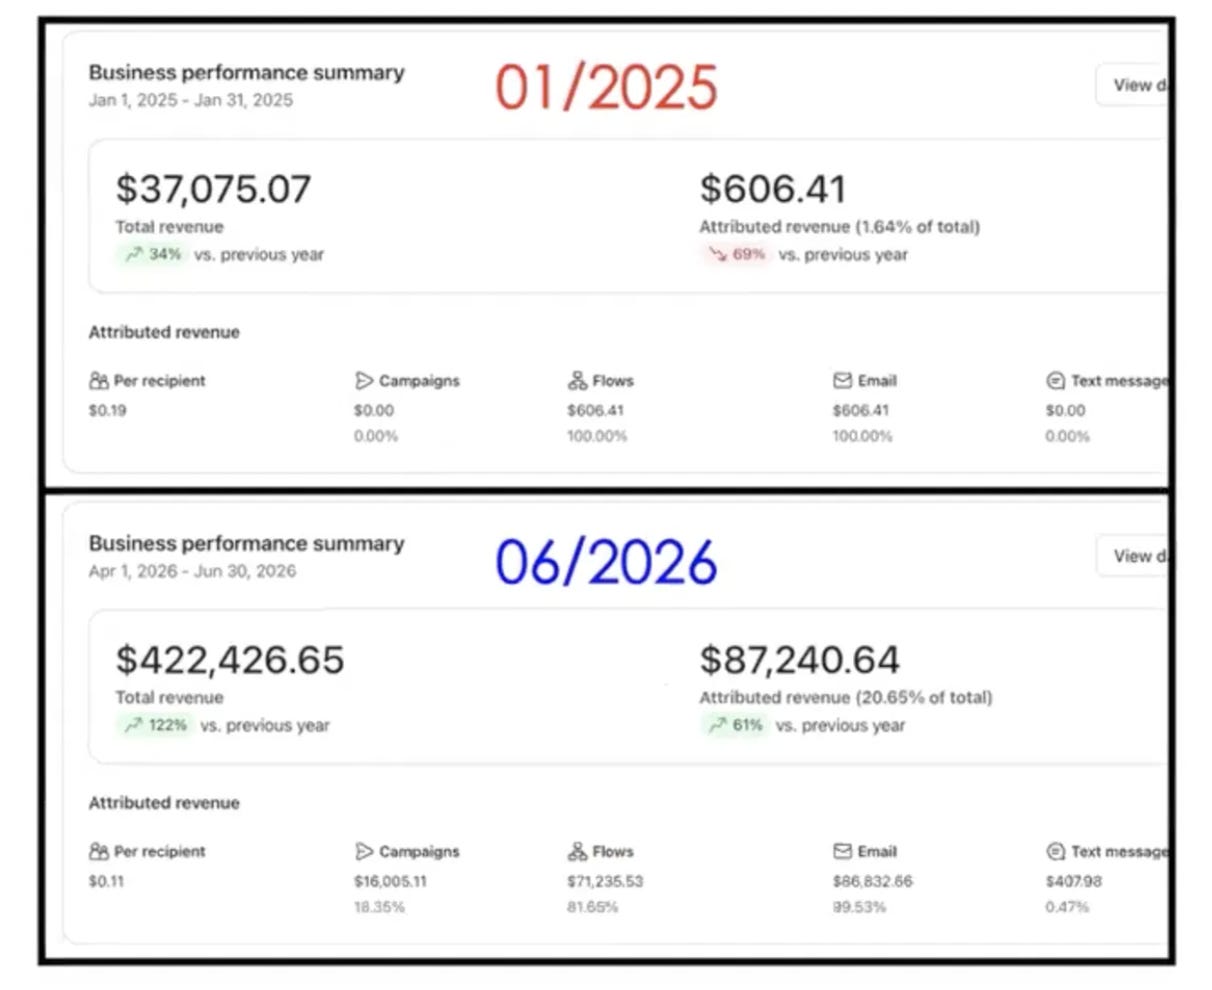Click the Flows icon in Apr–Jun 2026 panel

577,852
